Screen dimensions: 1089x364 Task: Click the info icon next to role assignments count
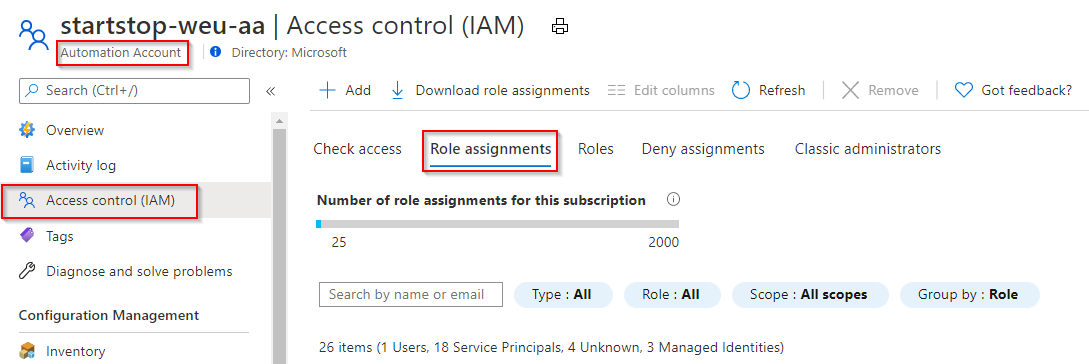pyautogui.click(x=673, y=200)
